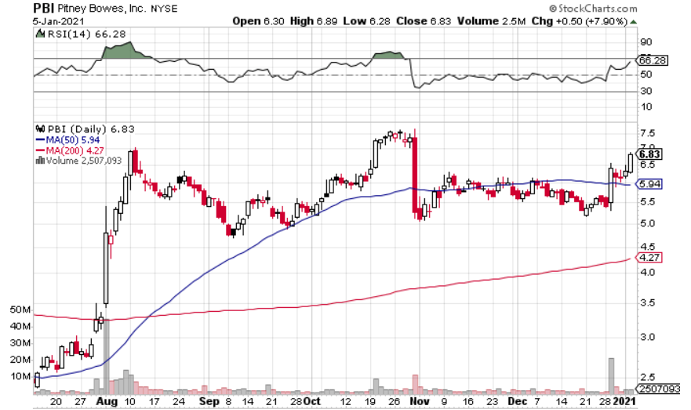Click the Aug date axis label

(x=107, y=402)
